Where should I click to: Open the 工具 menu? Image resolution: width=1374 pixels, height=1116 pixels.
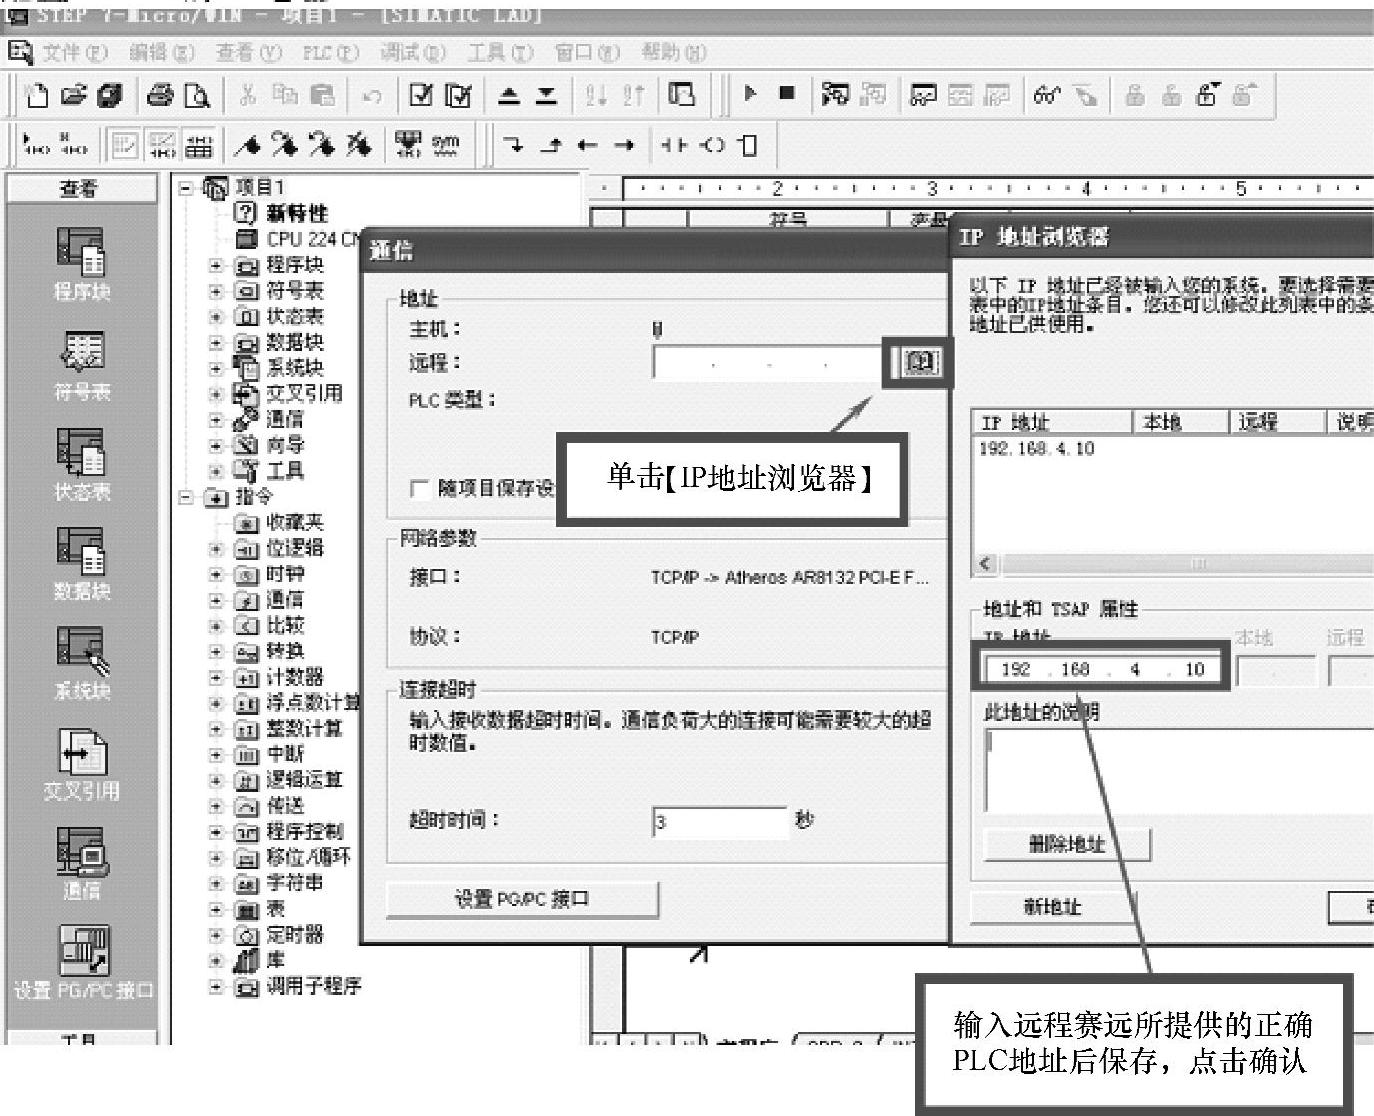(x=500, y=52)
